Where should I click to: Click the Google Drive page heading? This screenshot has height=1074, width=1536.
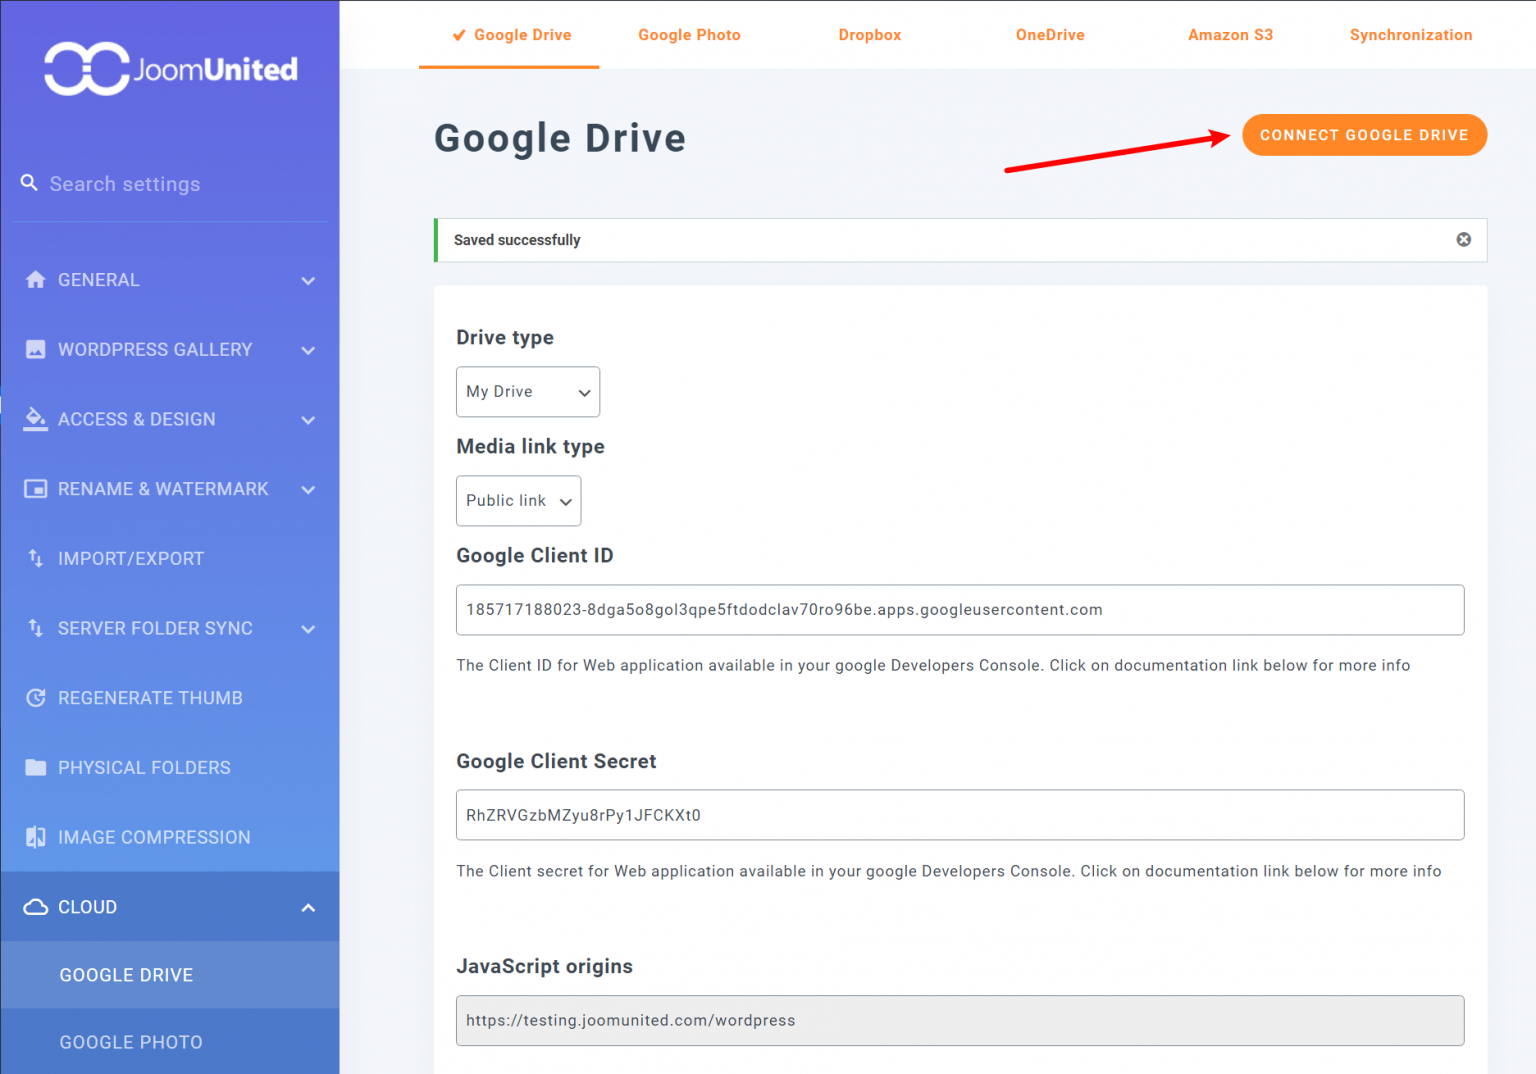560,138
